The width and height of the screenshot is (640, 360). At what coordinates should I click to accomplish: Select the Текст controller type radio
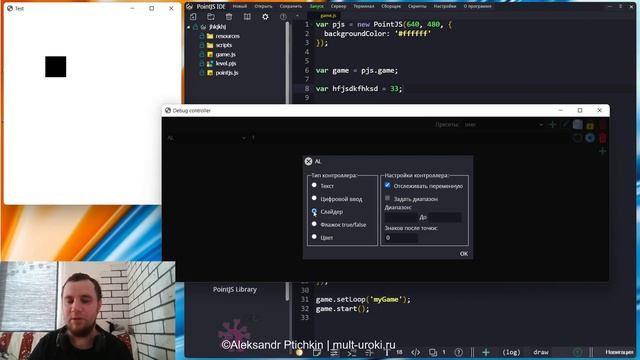point(314,185)
